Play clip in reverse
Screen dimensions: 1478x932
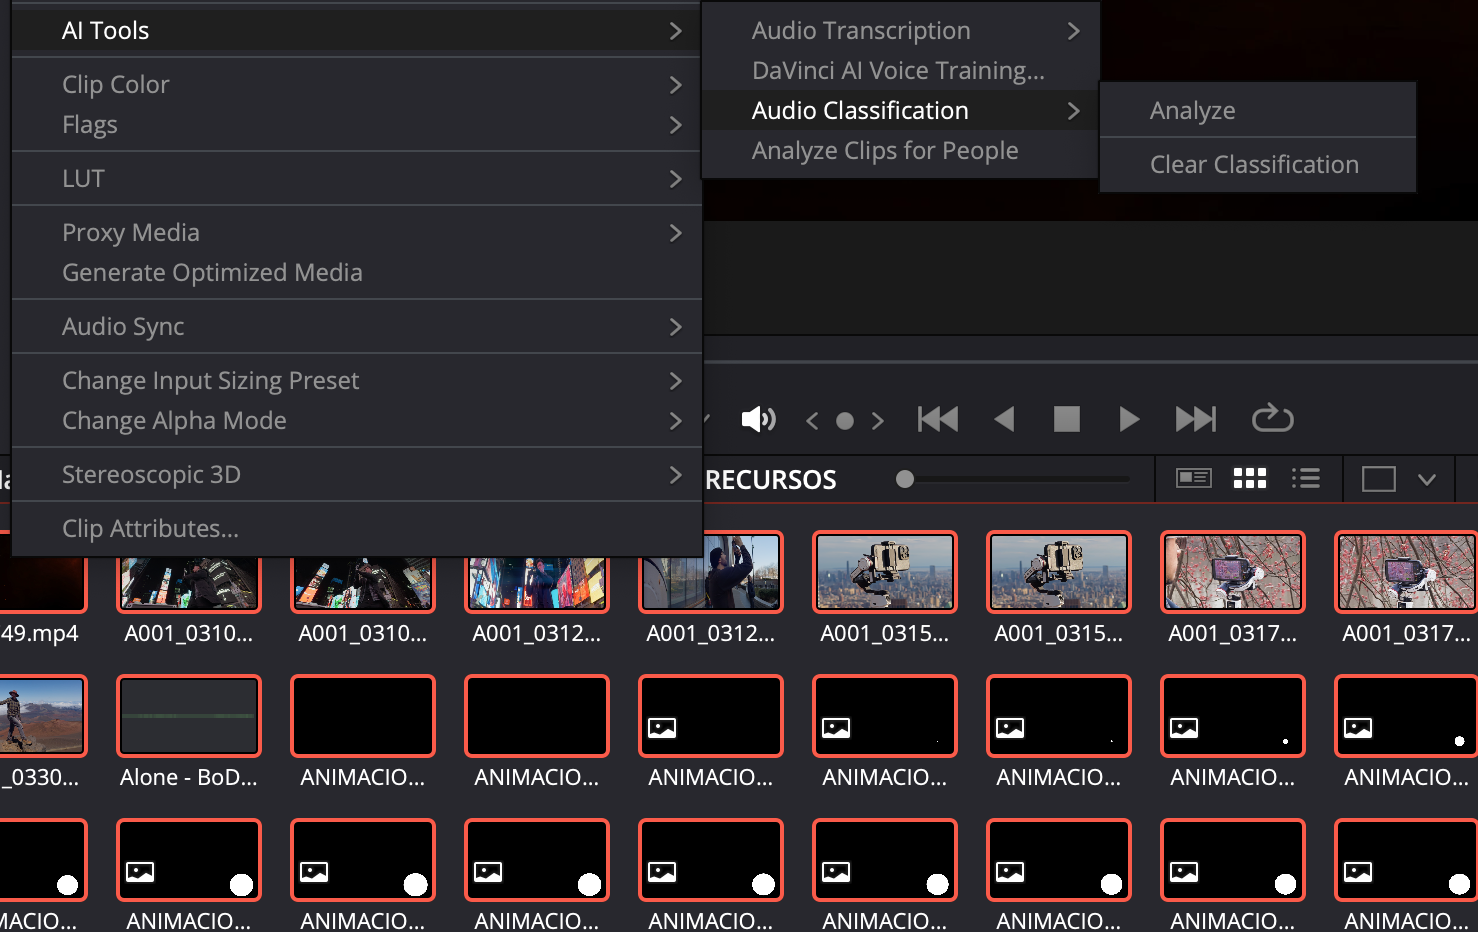tap(1004, 419)
